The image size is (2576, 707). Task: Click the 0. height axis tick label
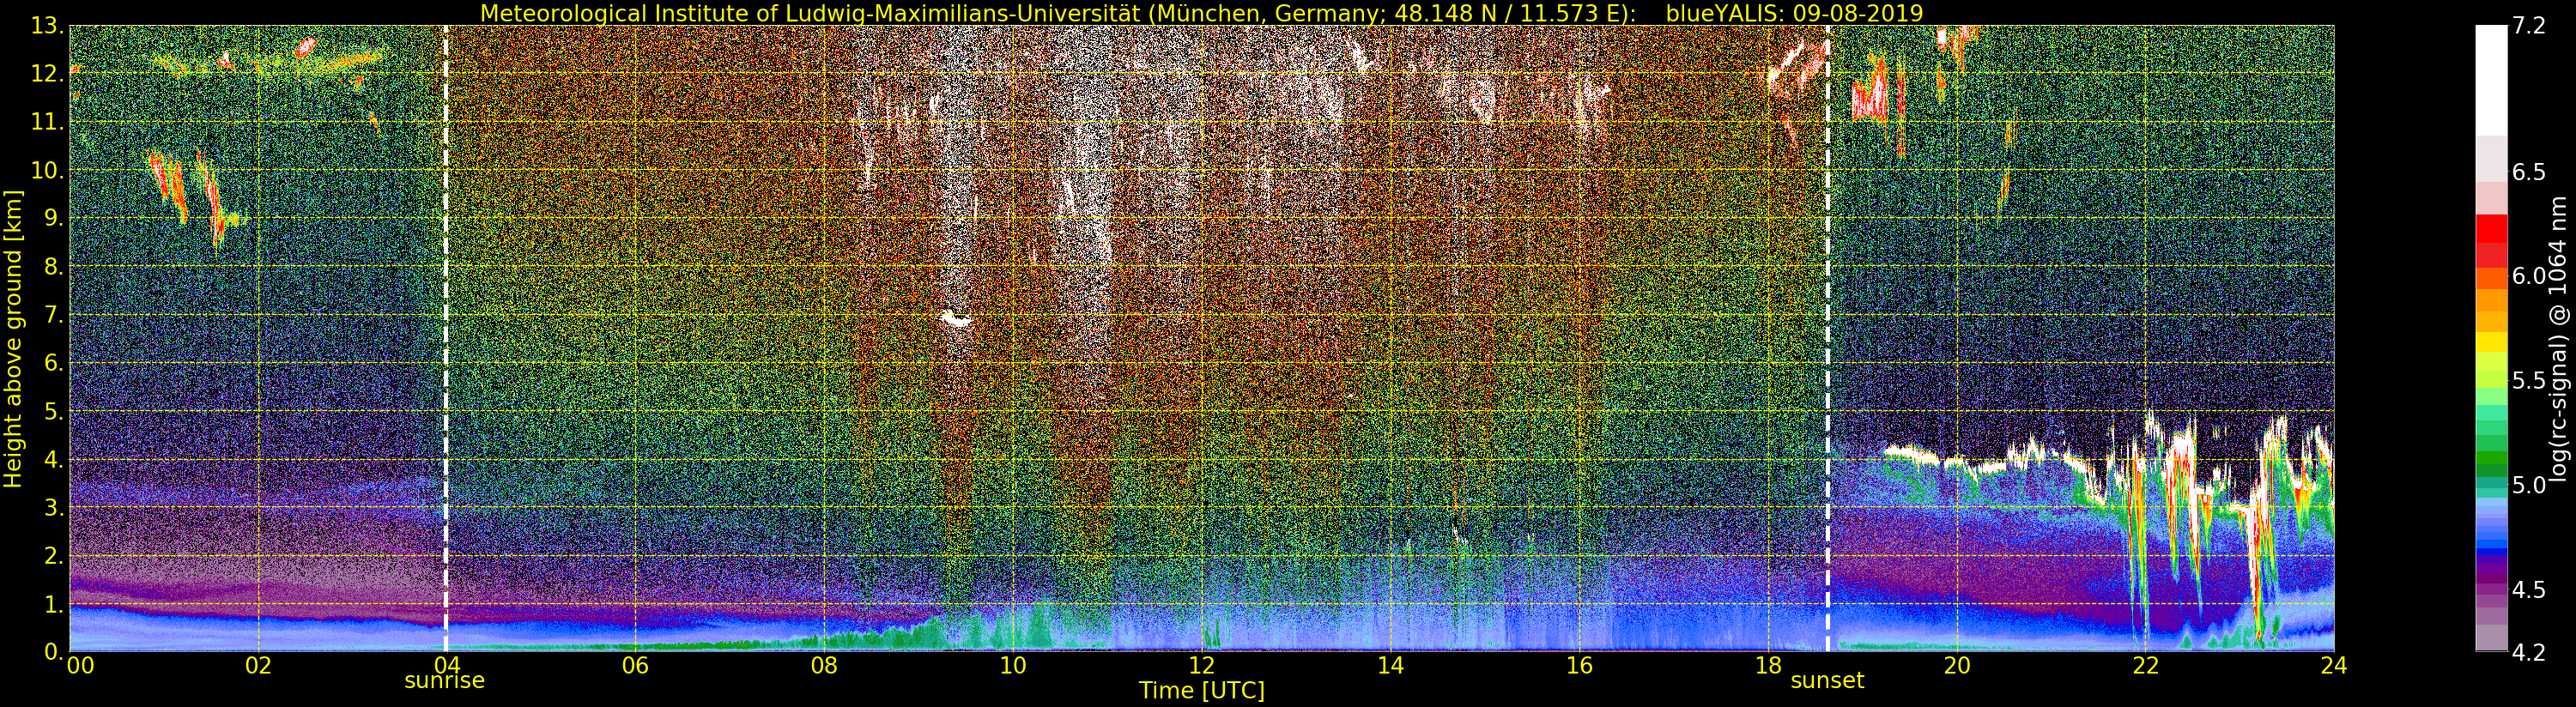click(x=53, y=651)
